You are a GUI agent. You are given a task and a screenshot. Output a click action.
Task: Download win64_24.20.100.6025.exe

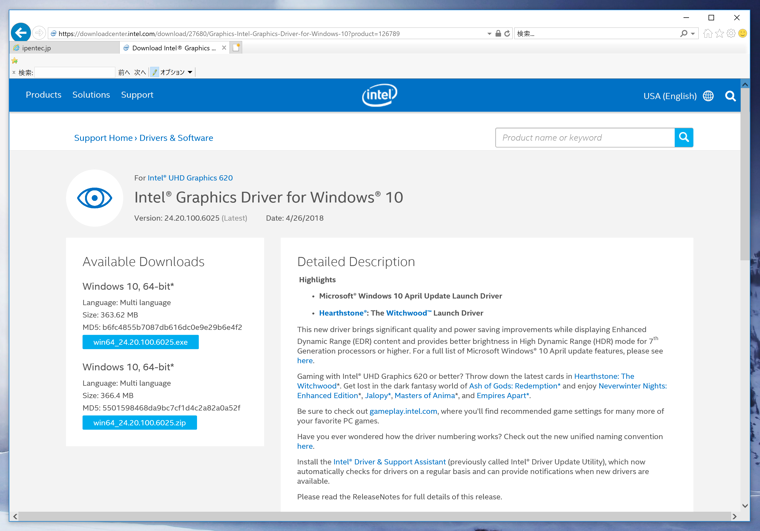click(x=141, y=342)
